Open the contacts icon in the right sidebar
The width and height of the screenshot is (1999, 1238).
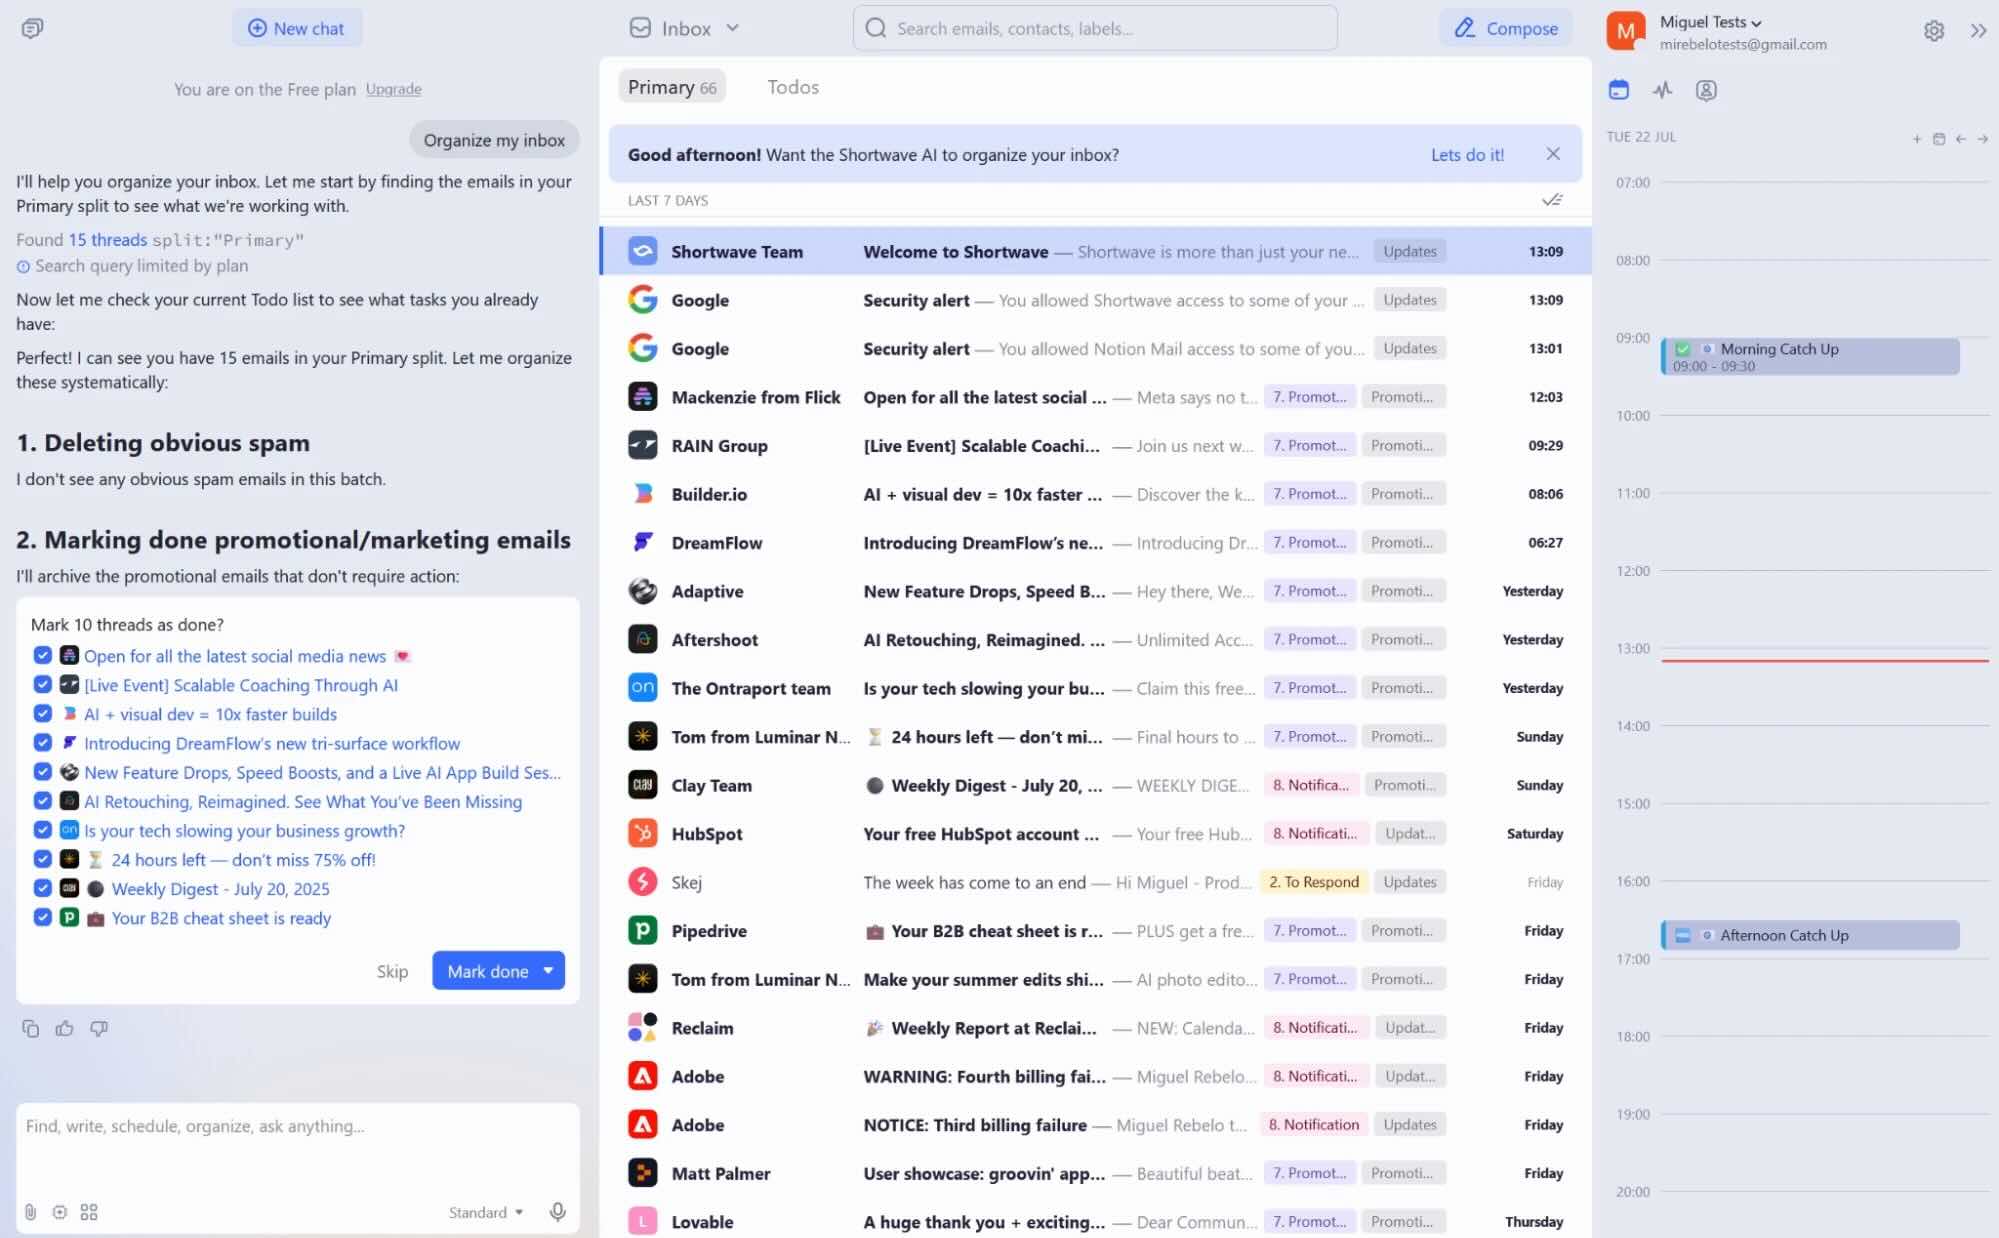(x=1707, y=90)
